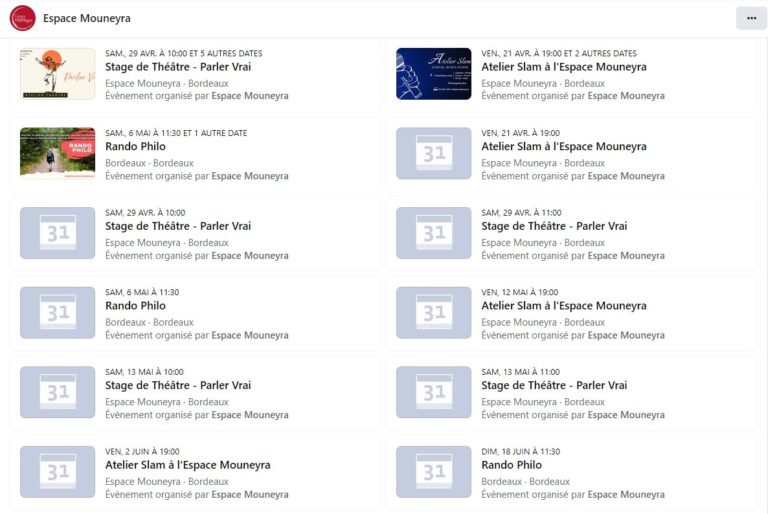Screen dimensions: 768x514
Task: Click calendar icon for 29 avr. 11:00 Stage
Action: [433, 233]
